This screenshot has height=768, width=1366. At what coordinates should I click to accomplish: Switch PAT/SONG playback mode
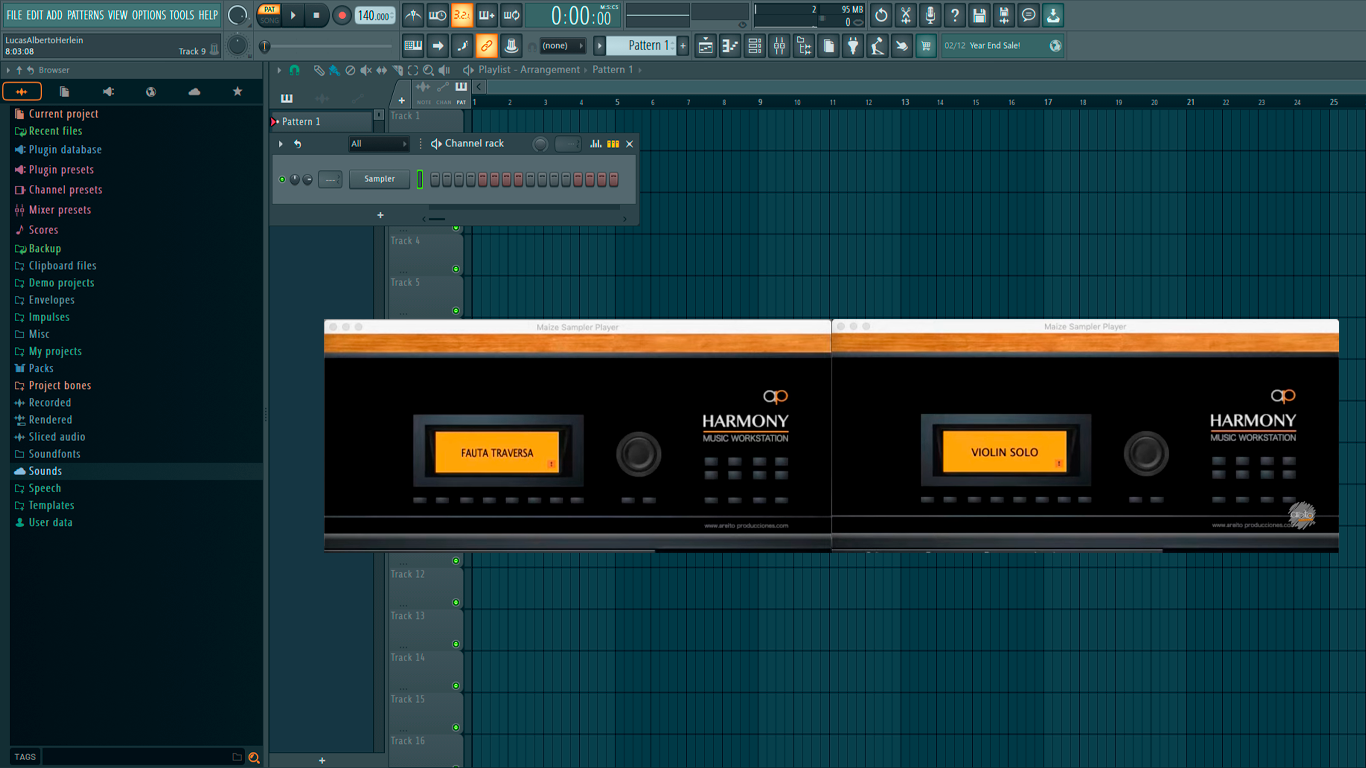tap(269, 15)
